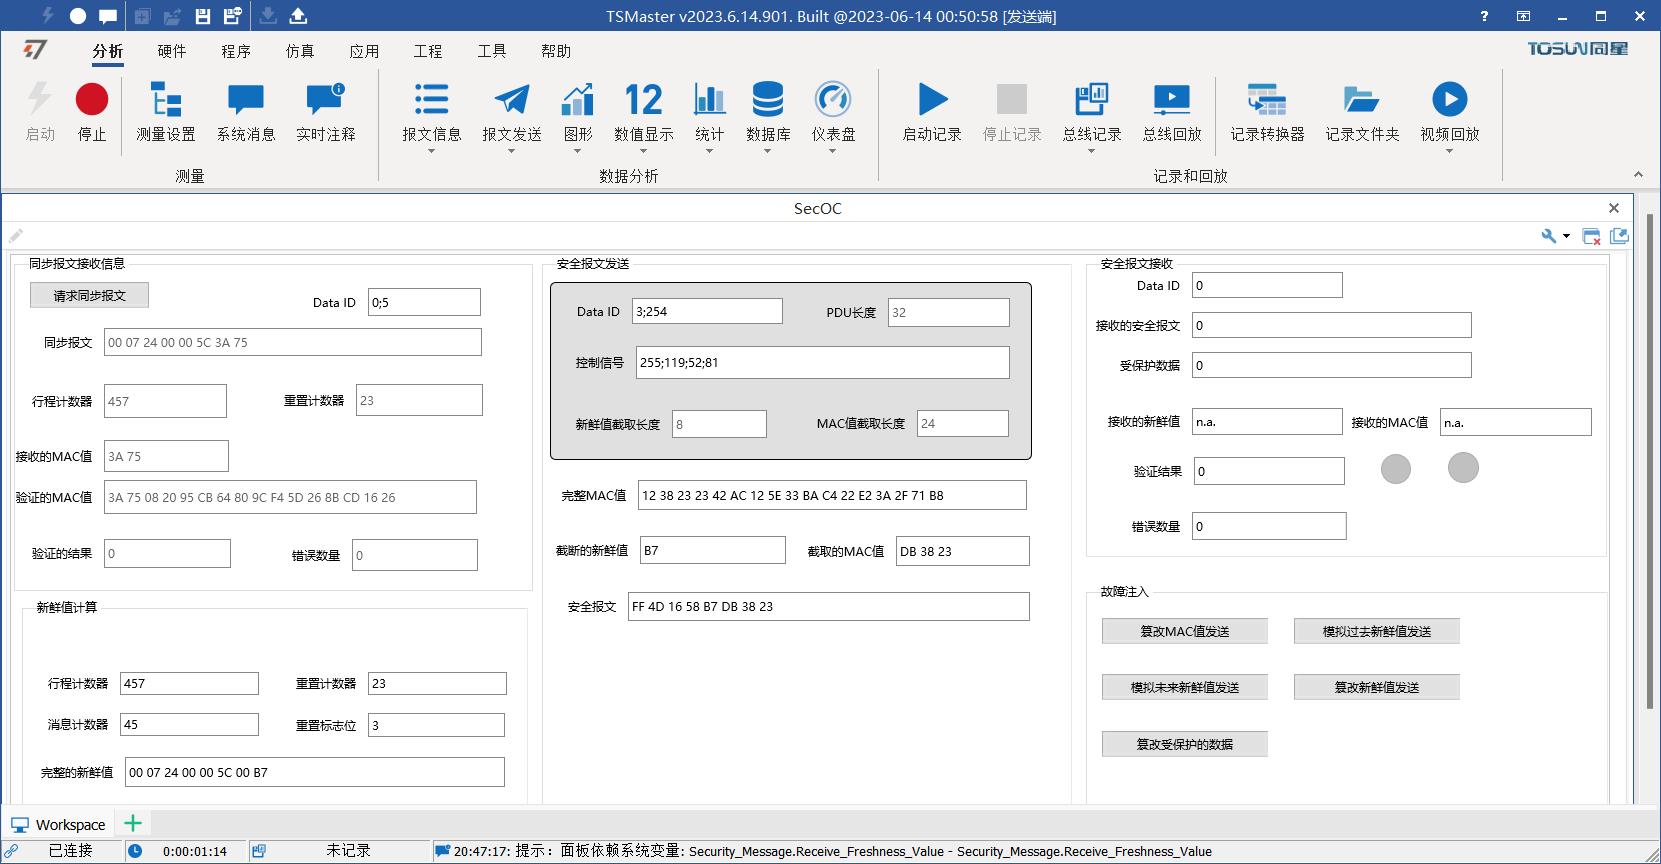Click 启动记录 start logging icon
The height and width of the screenshot is (864, 1661).
932,100
